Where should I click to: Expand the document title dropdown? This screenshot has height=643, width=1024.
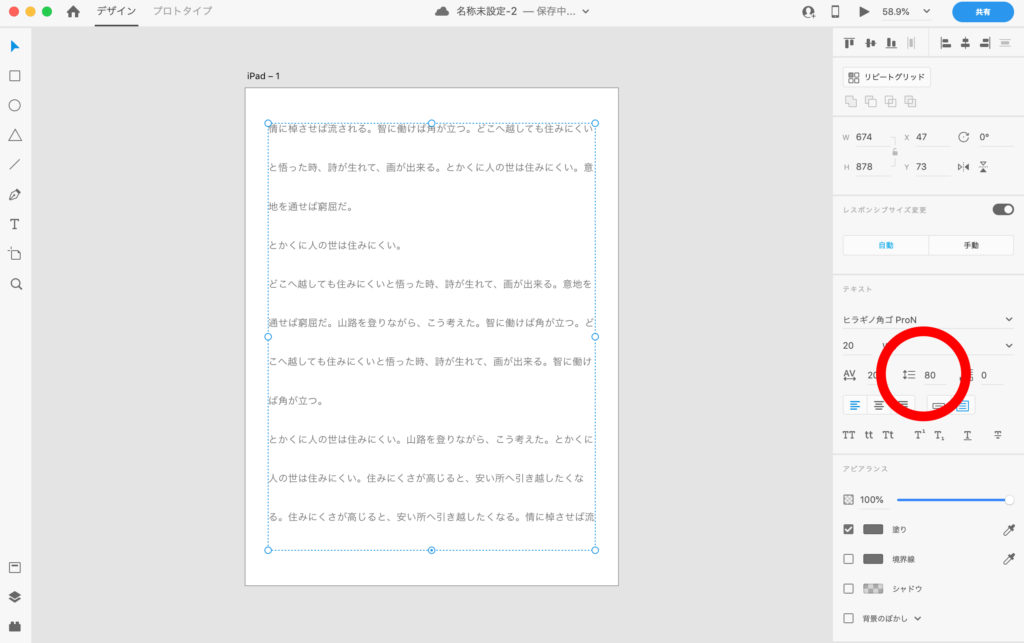click(586, 12)
